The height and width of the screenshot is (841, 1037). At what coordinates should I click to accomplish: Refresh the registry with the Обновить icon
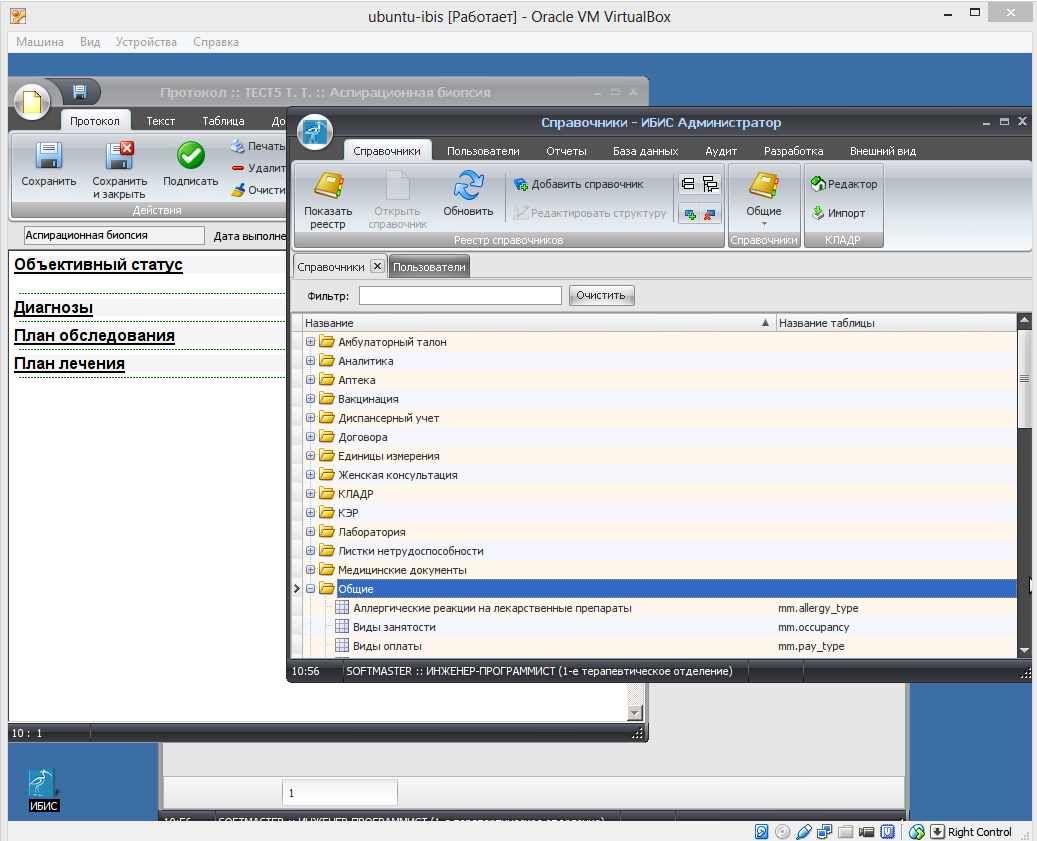tap(468, 187)
